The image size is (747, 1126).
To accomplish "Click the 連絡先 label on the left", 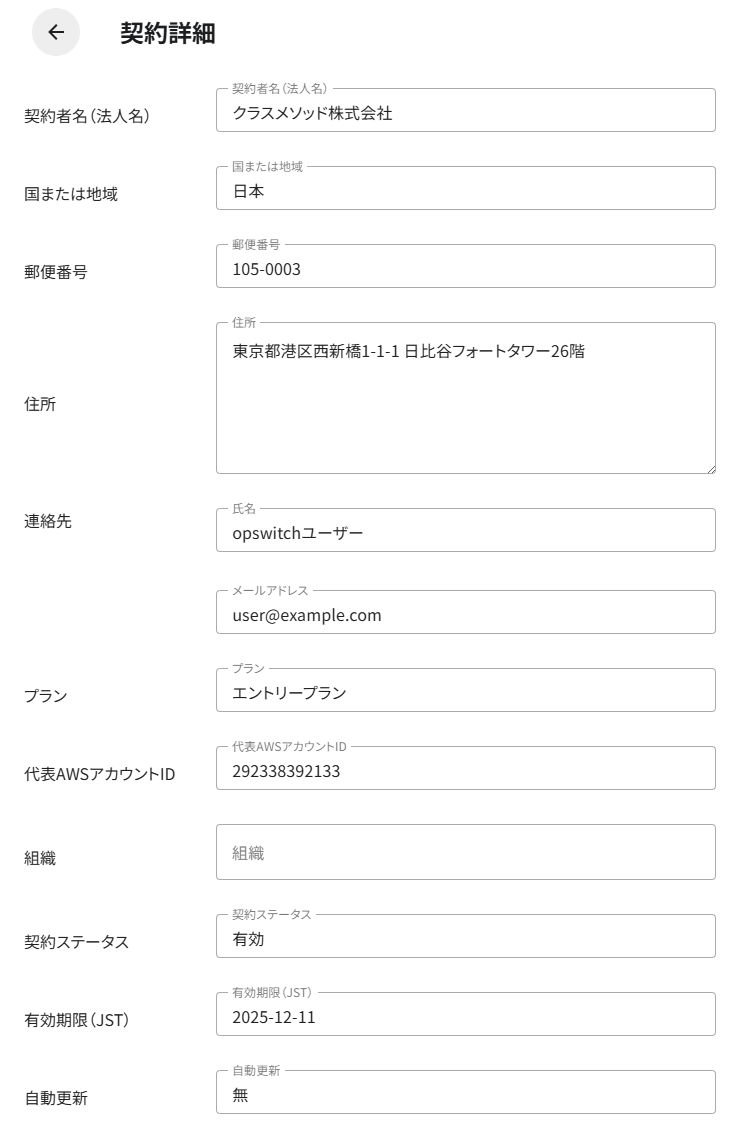I will [x=48, y=521].
